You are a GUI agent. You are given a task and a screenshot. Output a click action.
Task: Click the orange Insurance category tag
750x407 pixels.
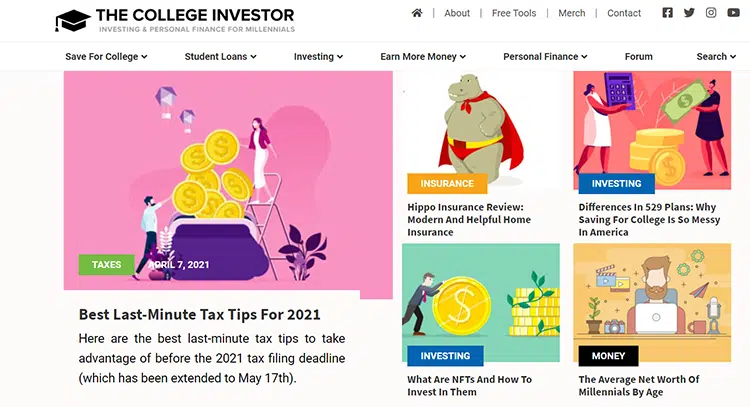click(447, 184)
